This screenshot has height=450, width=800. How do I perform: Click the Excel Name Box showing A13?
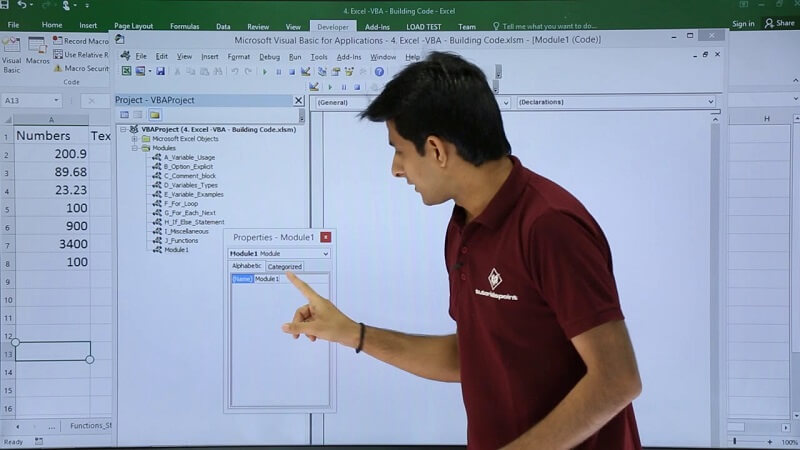click(x=30, y=101)
